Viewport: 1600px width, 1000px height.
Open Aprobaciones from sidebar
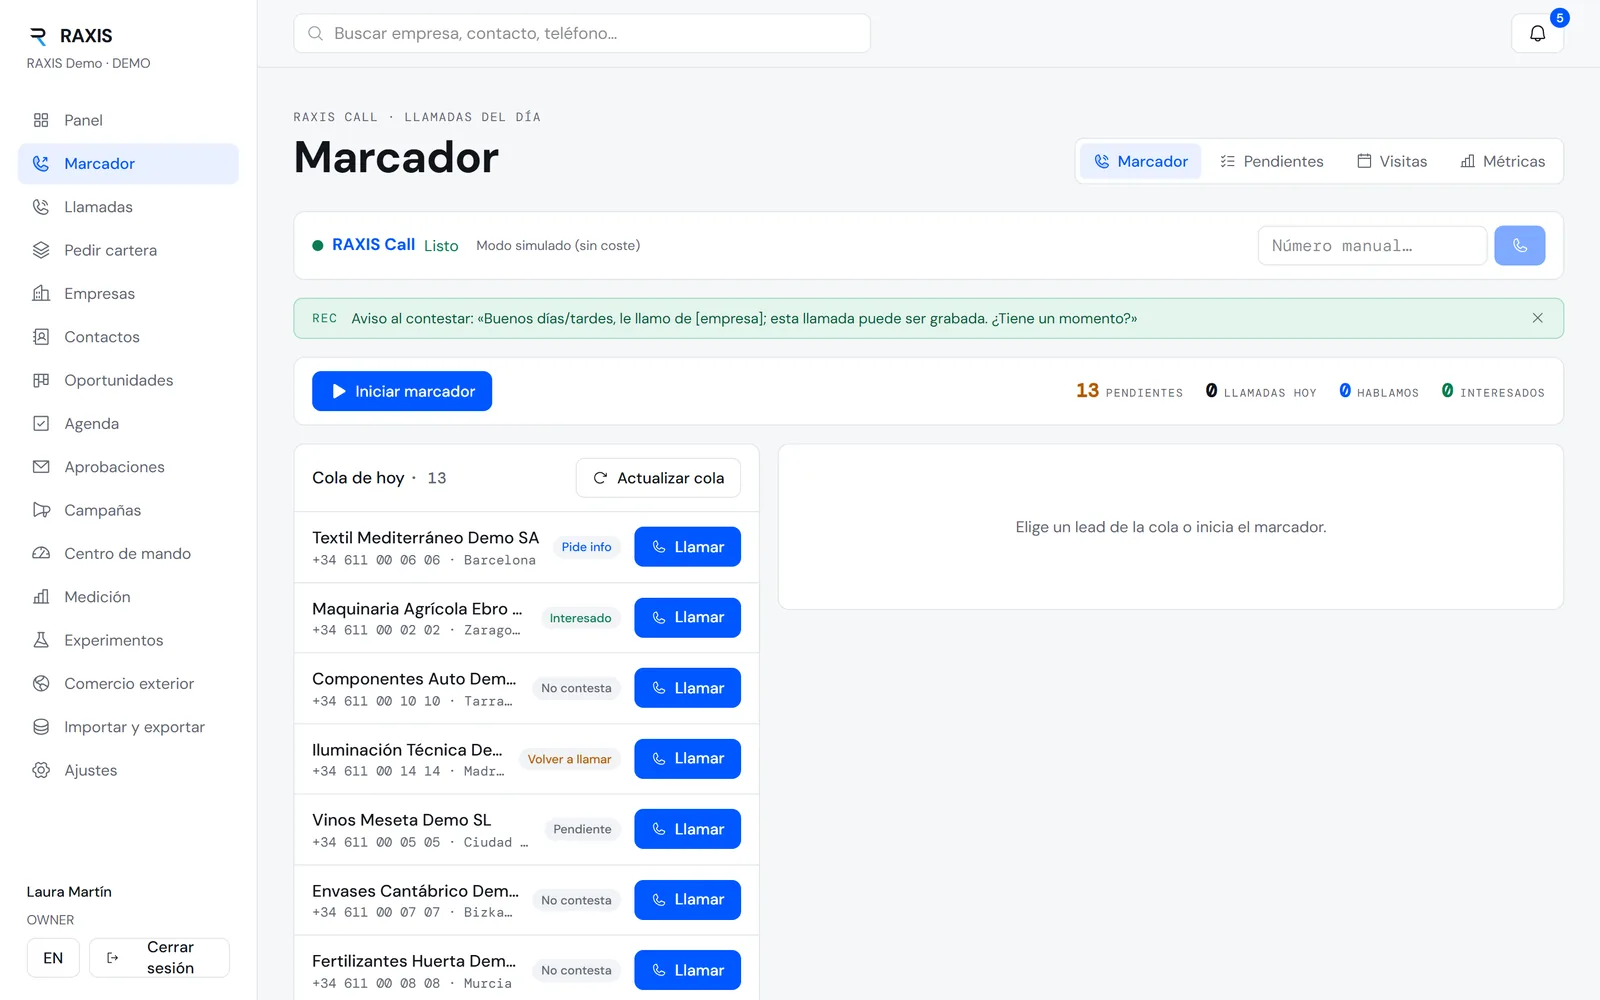pos(128,467)
